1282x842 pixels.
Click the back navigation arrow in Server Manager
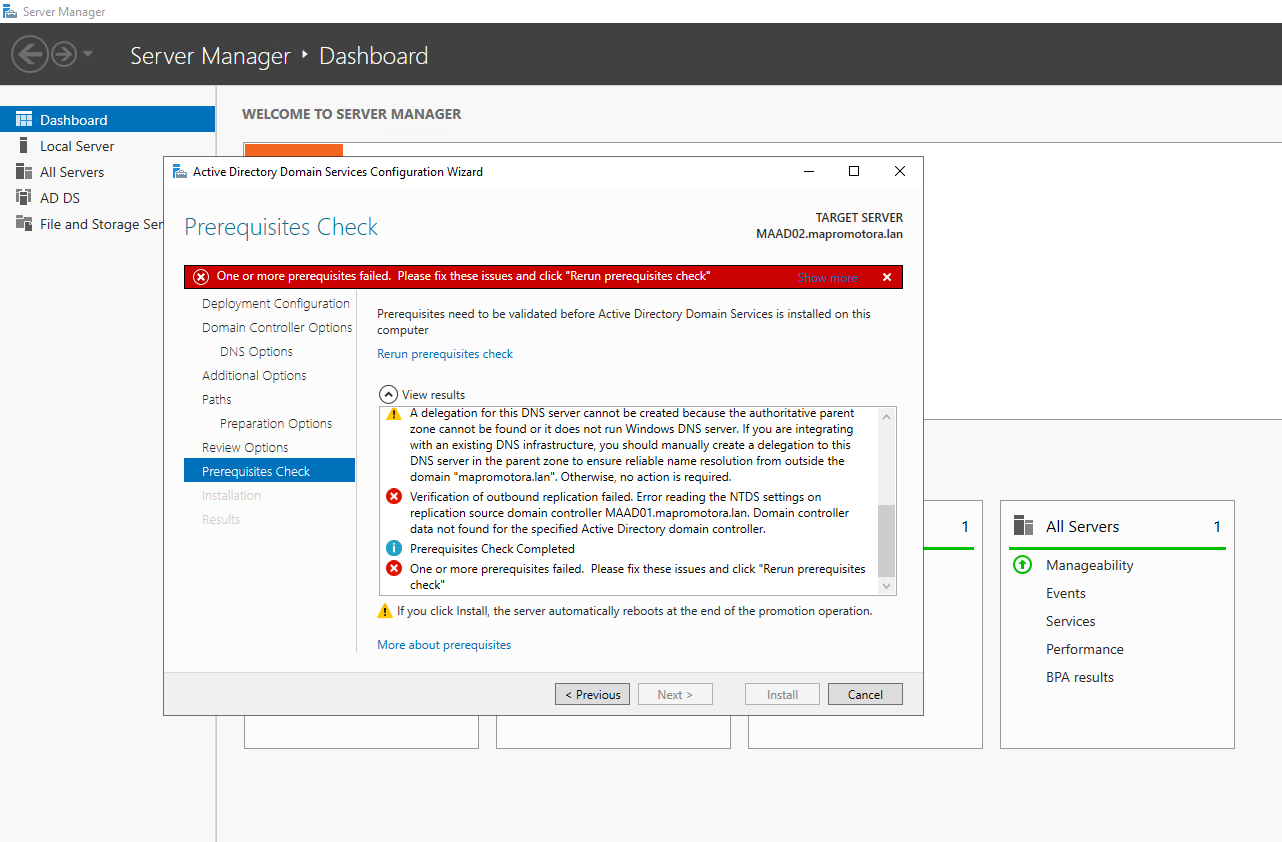click(x=31, y=54)
